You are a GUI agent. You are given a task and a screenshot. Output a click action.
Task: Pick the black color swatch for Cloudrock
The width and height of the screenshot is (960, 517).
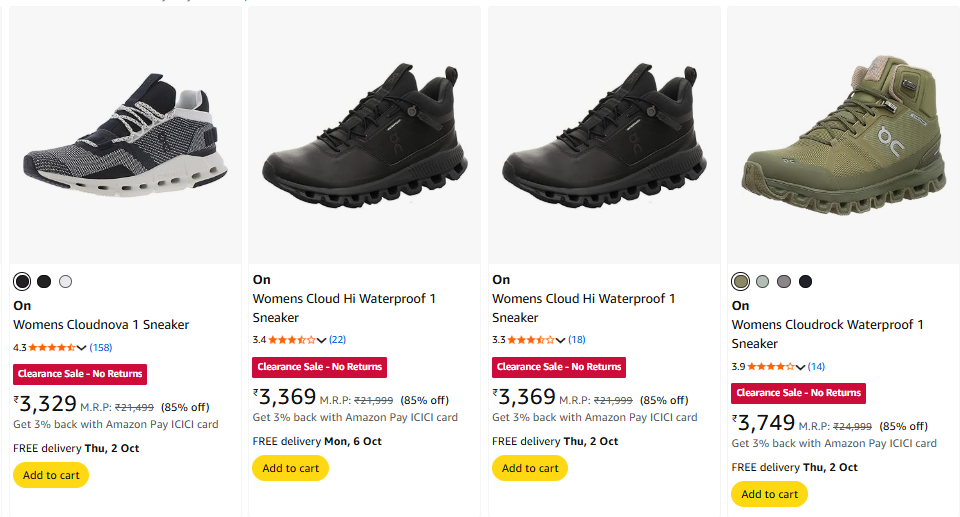pyautogui.click(x=806, y=281)
